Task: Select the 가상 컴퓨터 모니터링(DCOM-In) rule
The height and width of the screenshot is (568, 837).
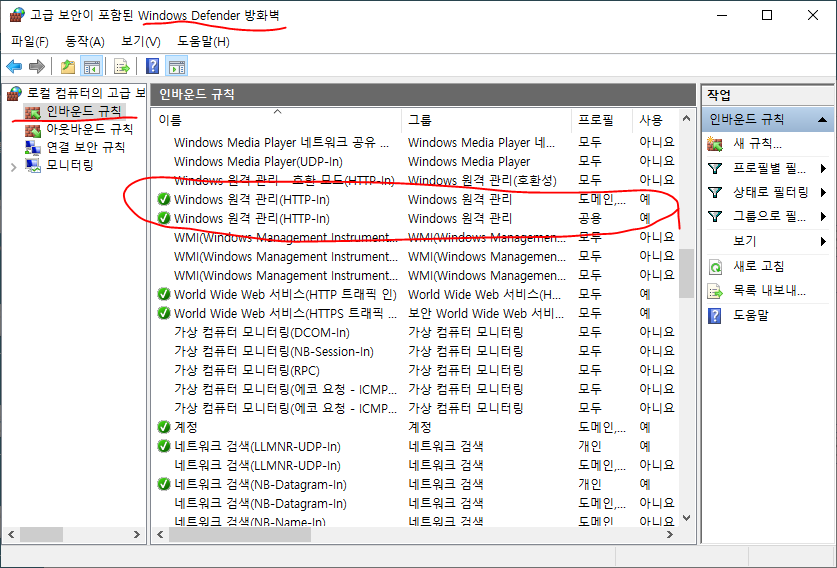Action: 416,333
